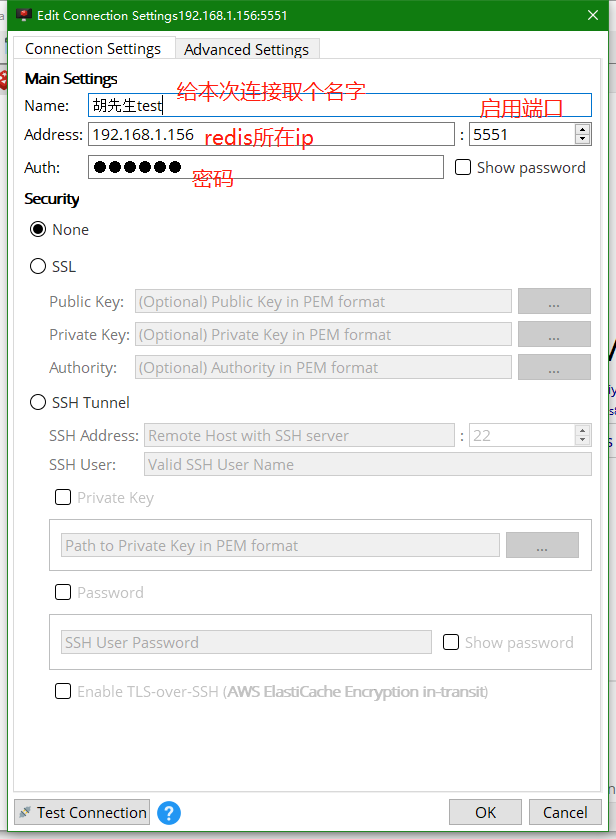Click the Path to Private Key field
Viewport: 616px width, 839px height.
click(280, 545)
